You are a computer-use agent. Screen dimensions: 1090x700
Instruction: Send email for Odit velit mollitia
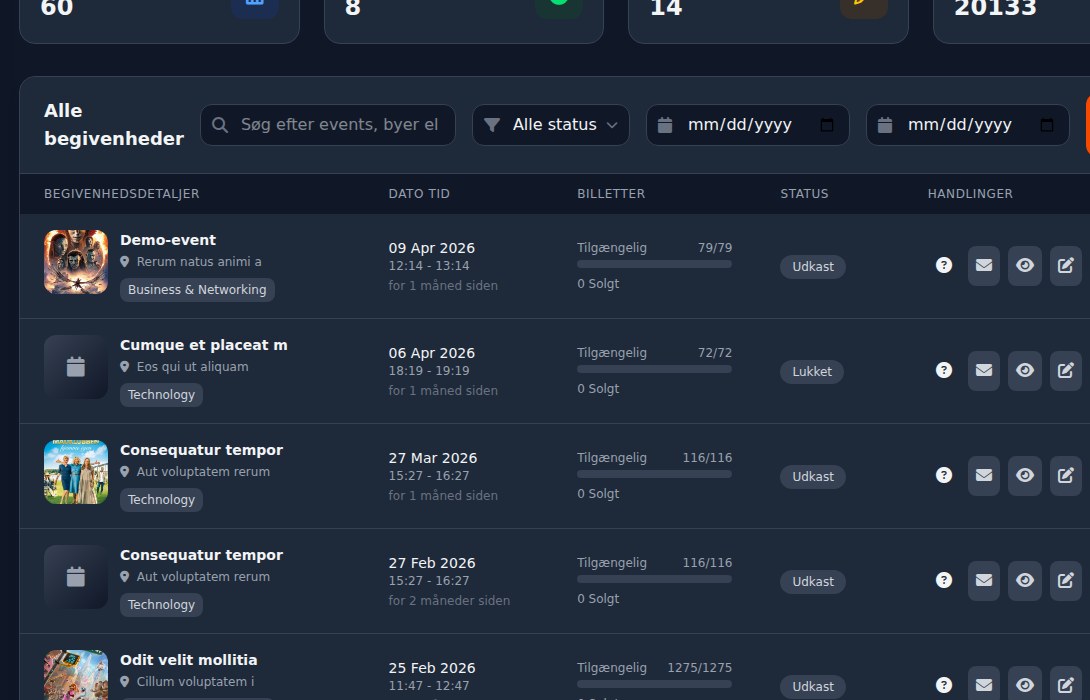(x=984, y=683)
